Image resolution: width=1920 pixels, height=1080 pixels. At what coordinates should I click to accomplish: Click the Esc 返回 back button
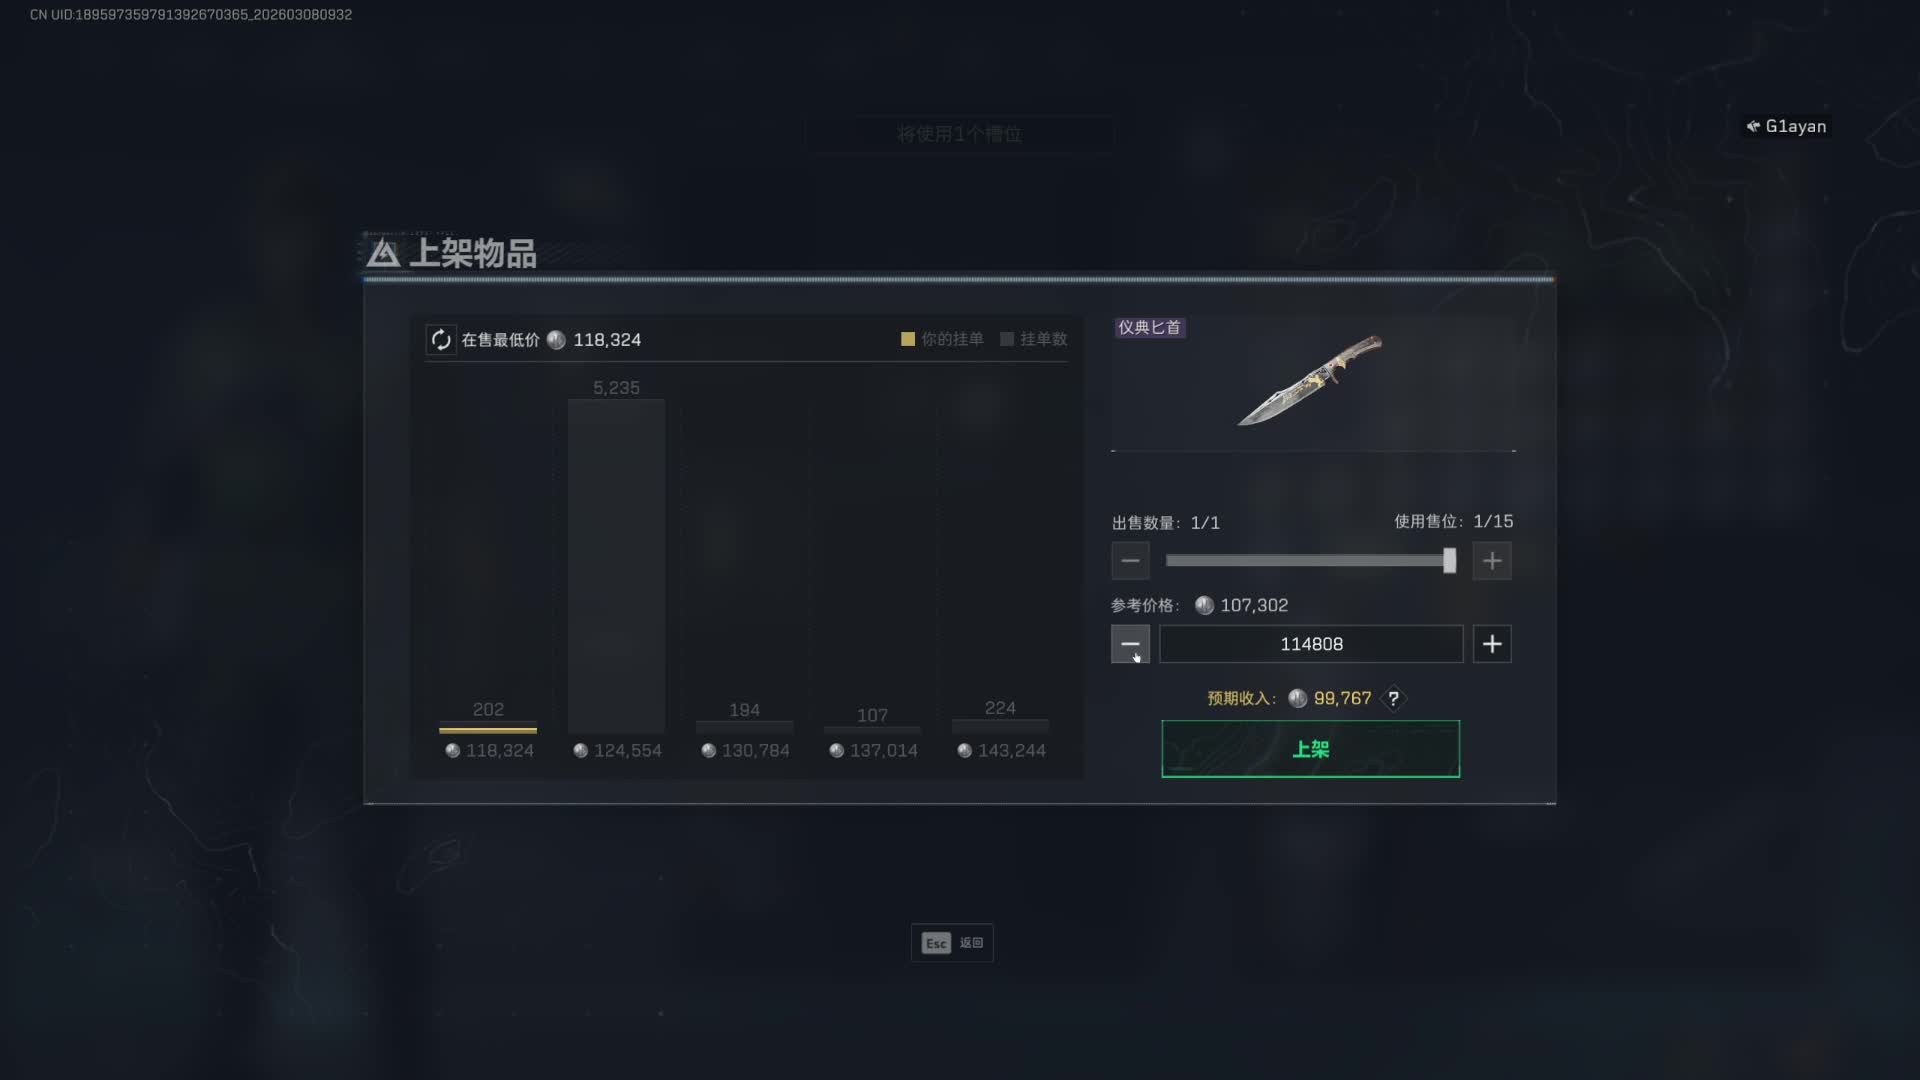(x=952, y=943)
